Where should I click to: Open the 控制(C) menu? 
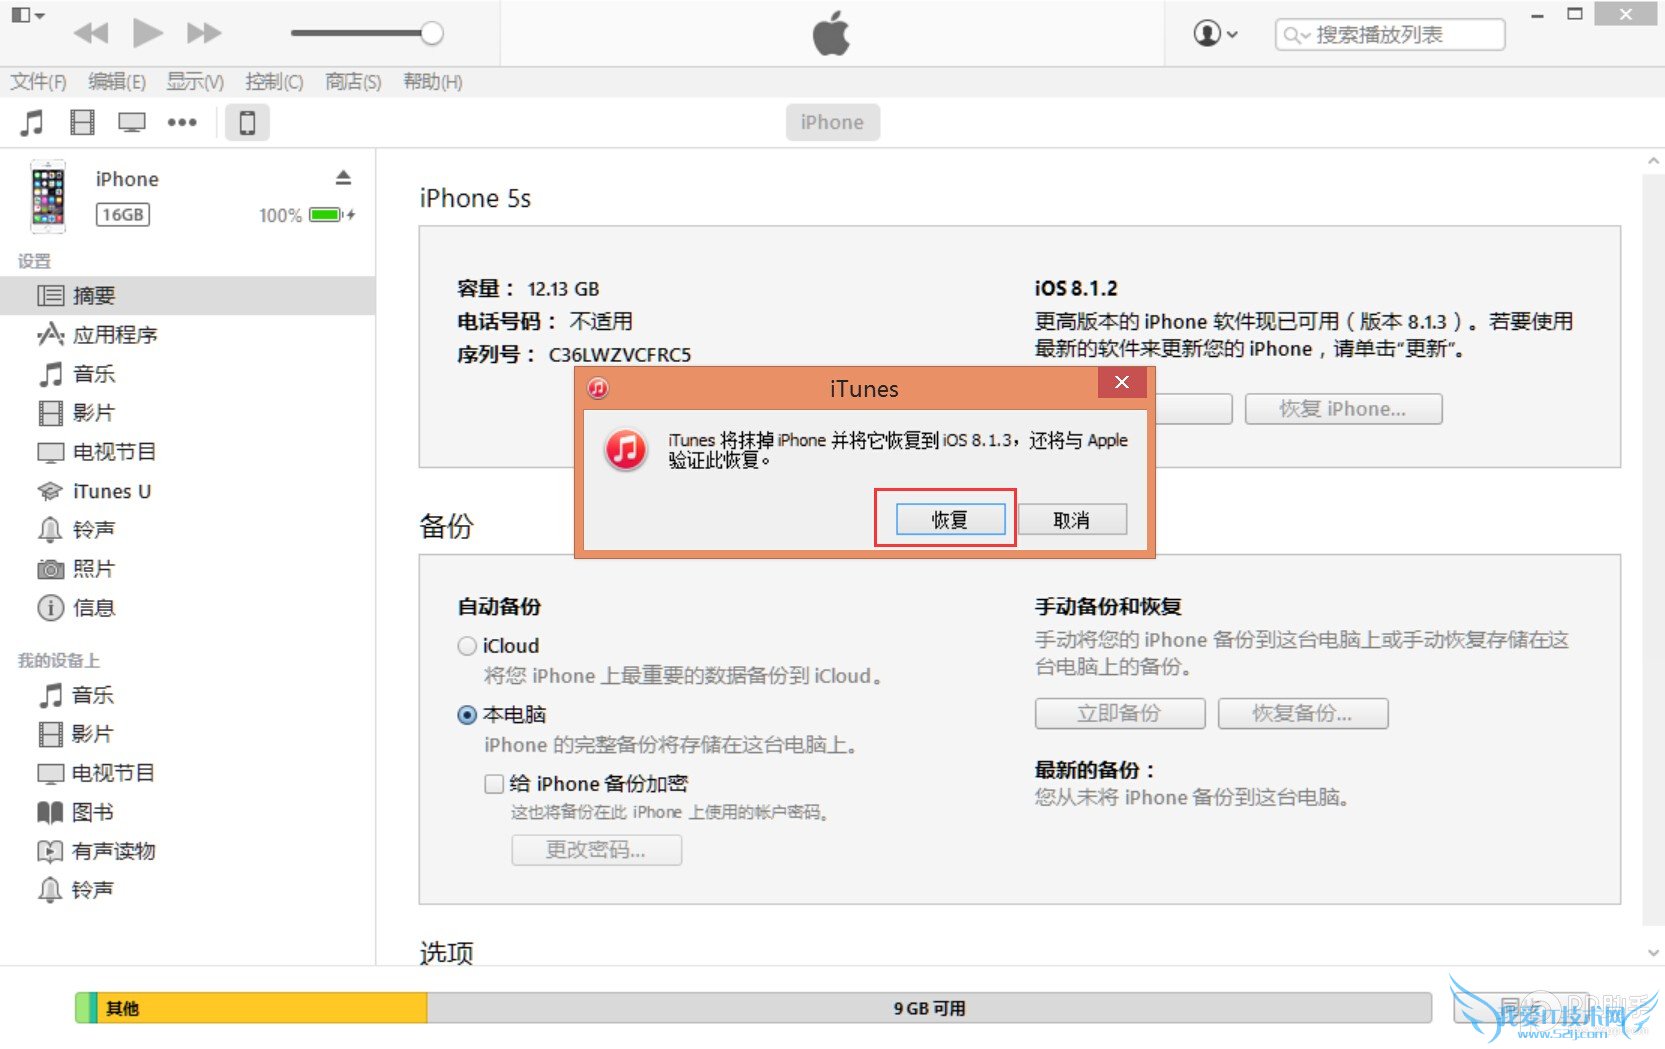274,82
